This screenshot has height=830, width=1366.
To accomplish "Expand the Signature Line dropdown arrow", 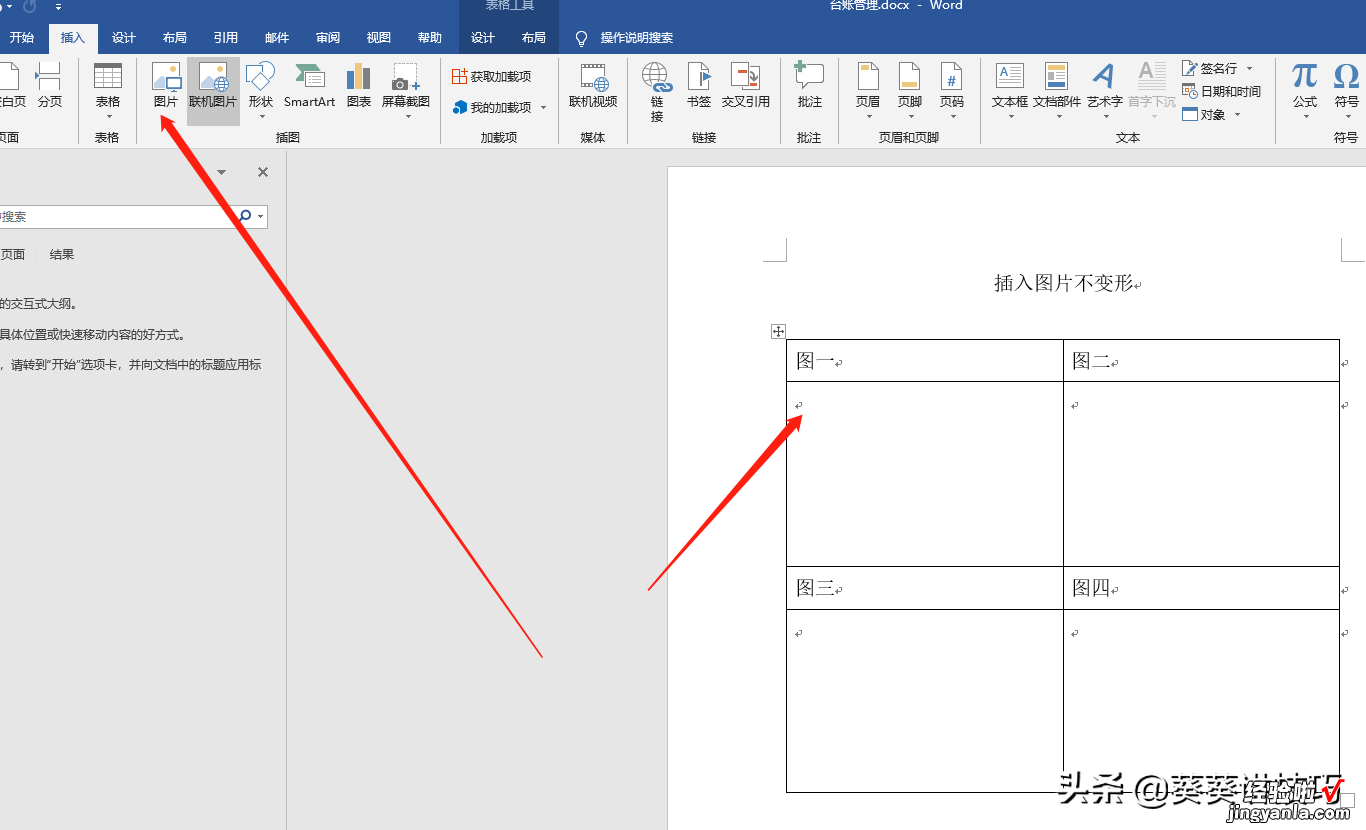I will (x=1250, y=68).
